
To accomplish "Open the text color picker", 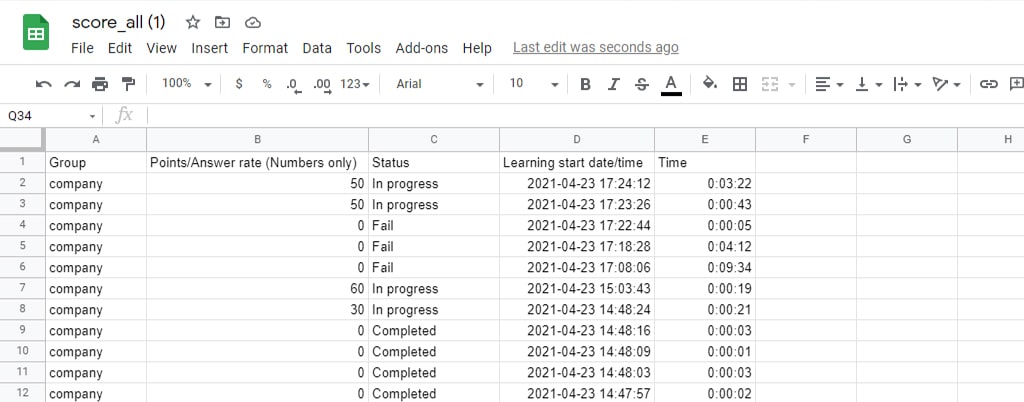I will coord(671,84).
